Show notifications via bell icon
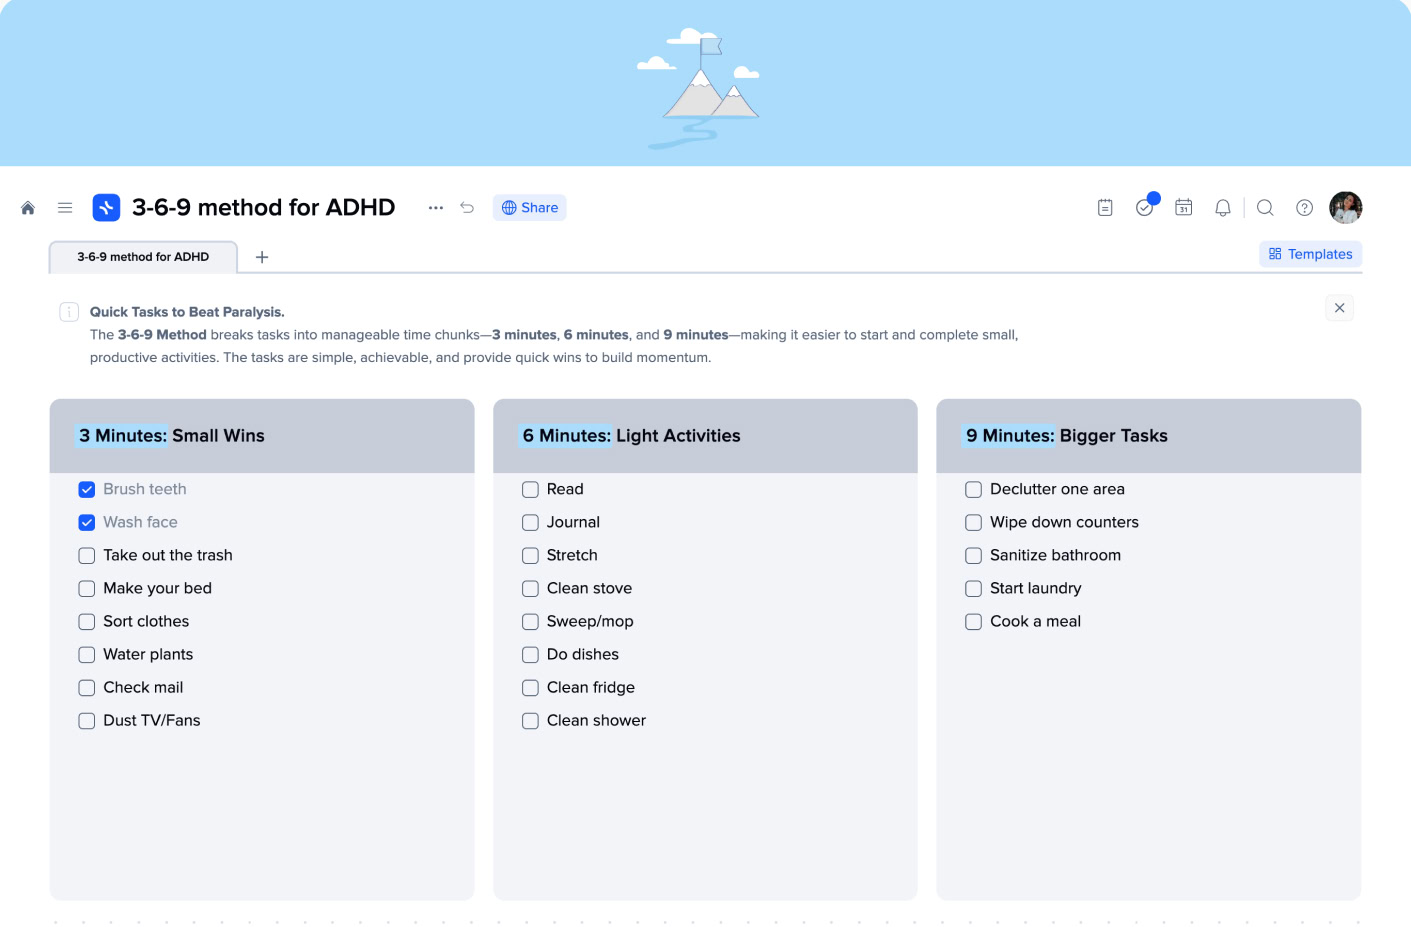The image size is (1411, 927). pos(1223,208)
